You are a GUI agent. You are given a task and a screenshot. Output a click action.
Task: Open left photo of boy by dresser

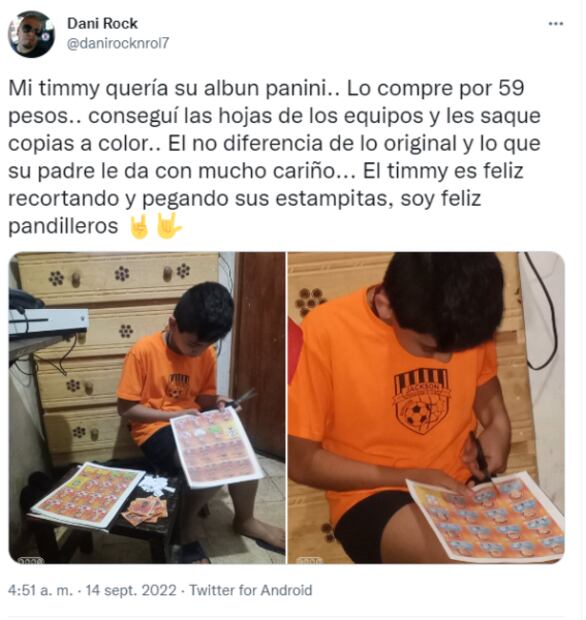point(147,409)
